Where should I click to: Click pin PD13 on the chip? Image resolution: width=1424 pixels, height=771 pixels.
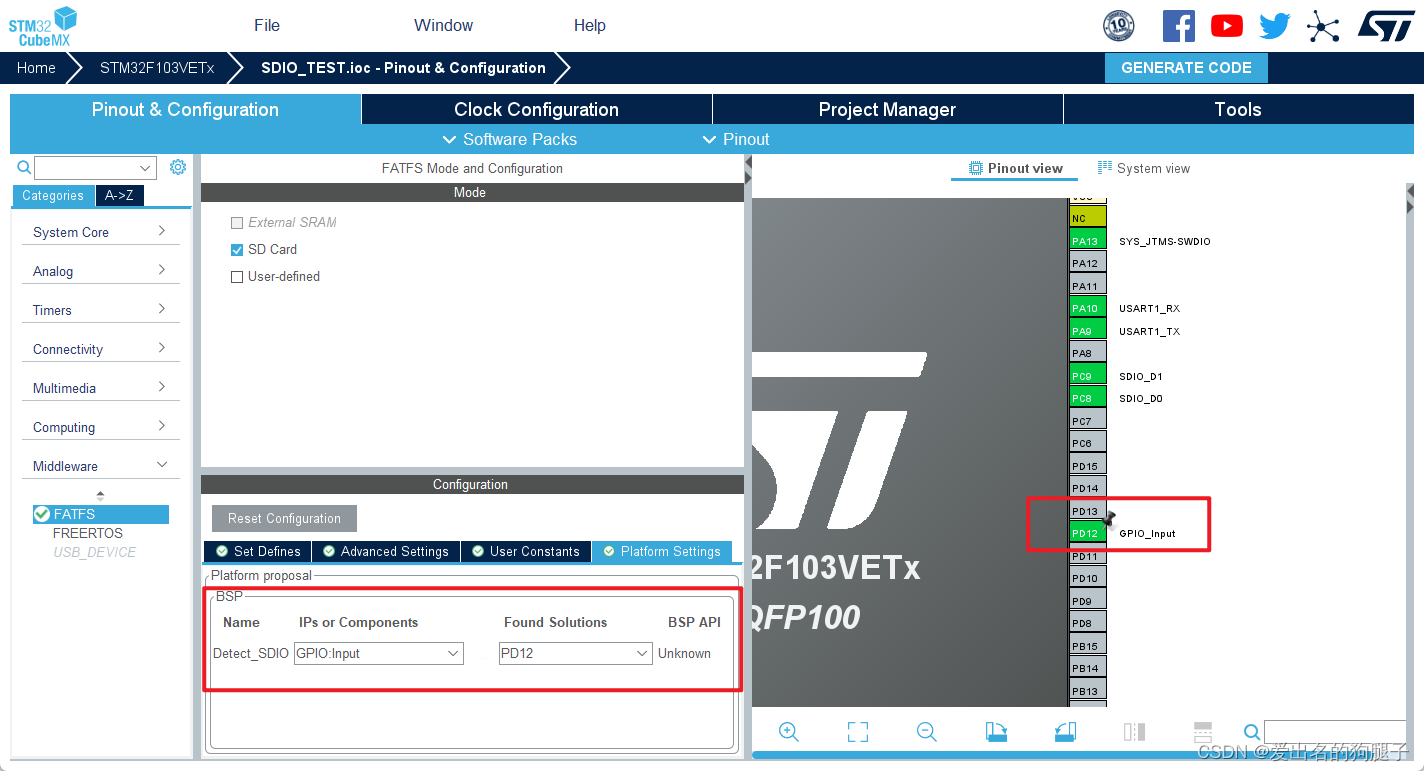coord(1087,511)
